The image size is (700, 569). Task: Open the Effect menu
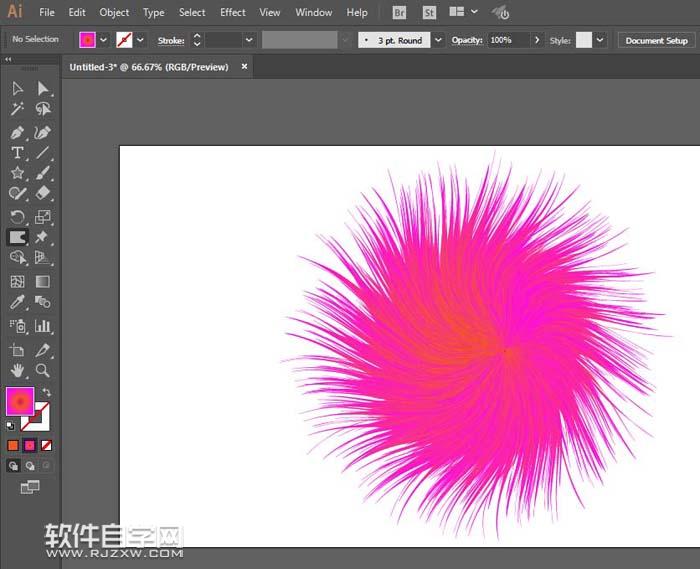click(x=233, y=13)
